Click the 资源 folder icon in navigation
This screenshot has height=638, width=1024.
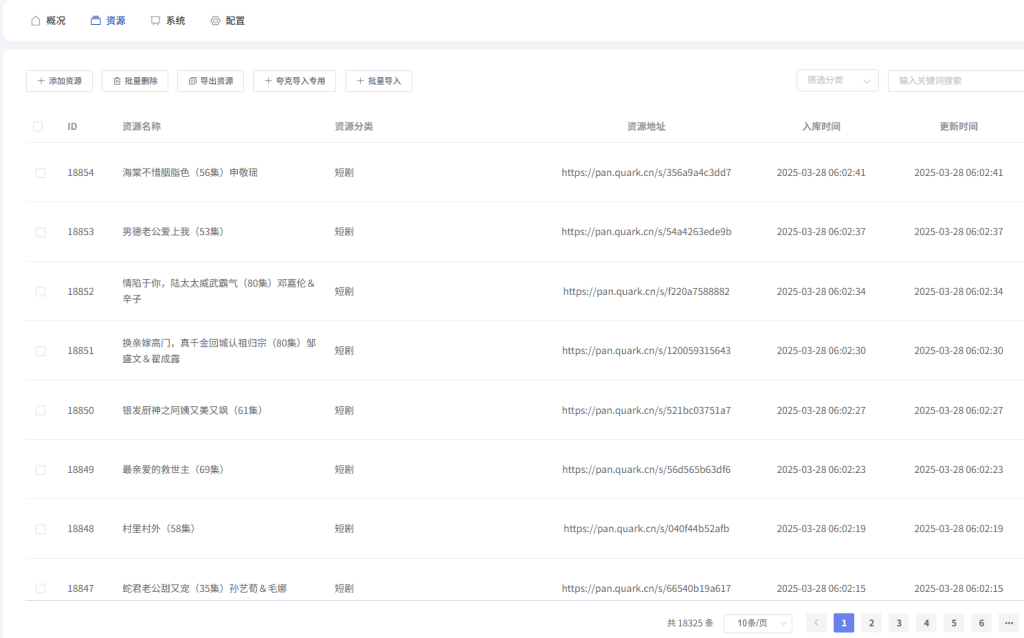point(96,21)
